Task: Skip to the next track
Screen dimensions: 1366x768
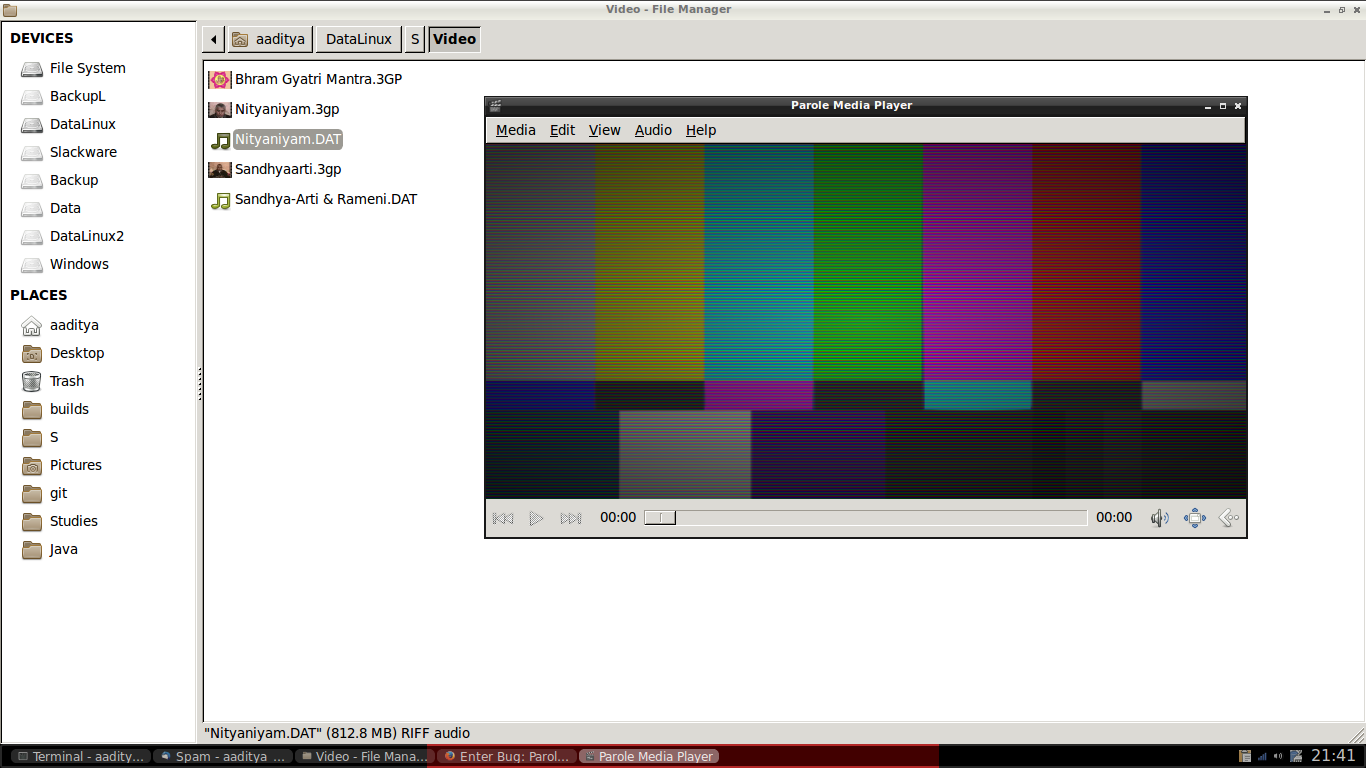Action: [x=571, y=518]
